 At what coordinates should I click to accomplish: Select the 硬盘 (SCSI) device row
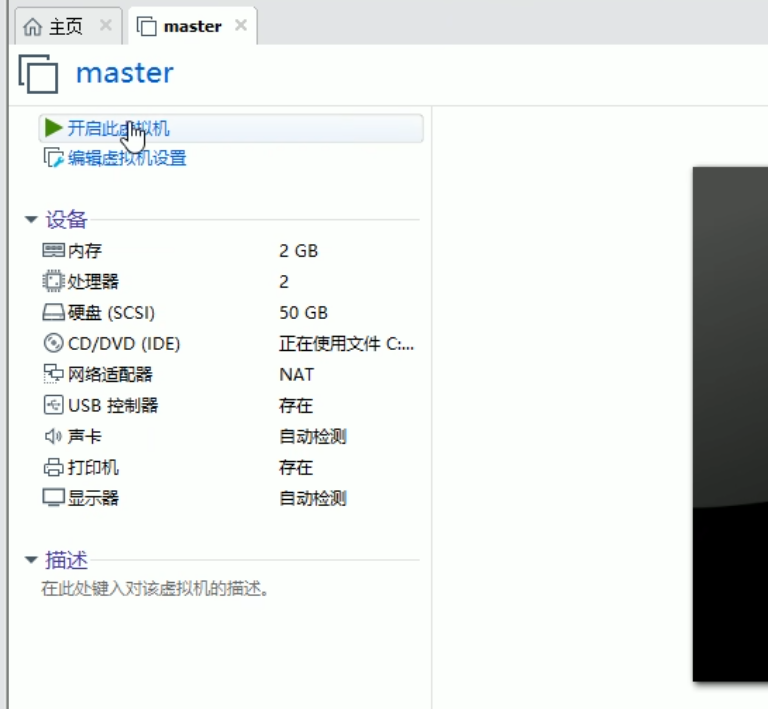pyautogui.click(x=229, y=312)
